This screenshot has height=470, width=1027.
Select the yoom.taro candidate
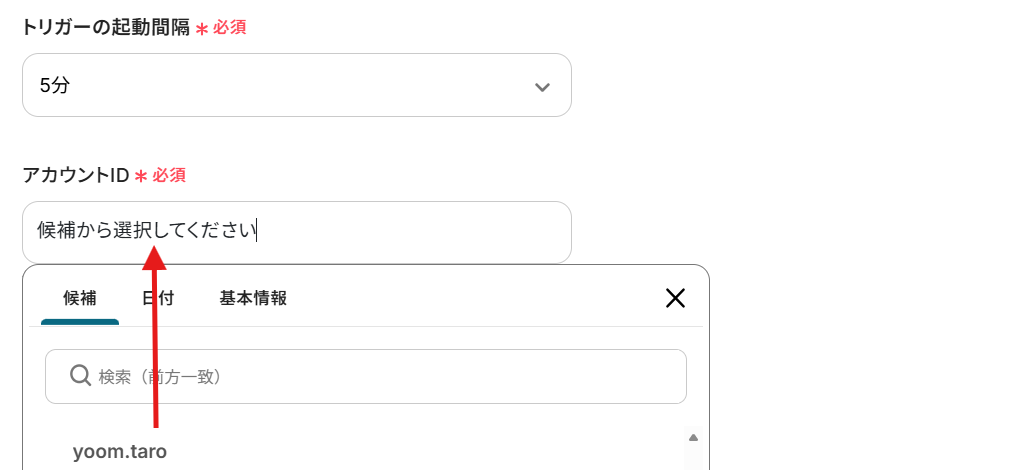coord(120,451)
